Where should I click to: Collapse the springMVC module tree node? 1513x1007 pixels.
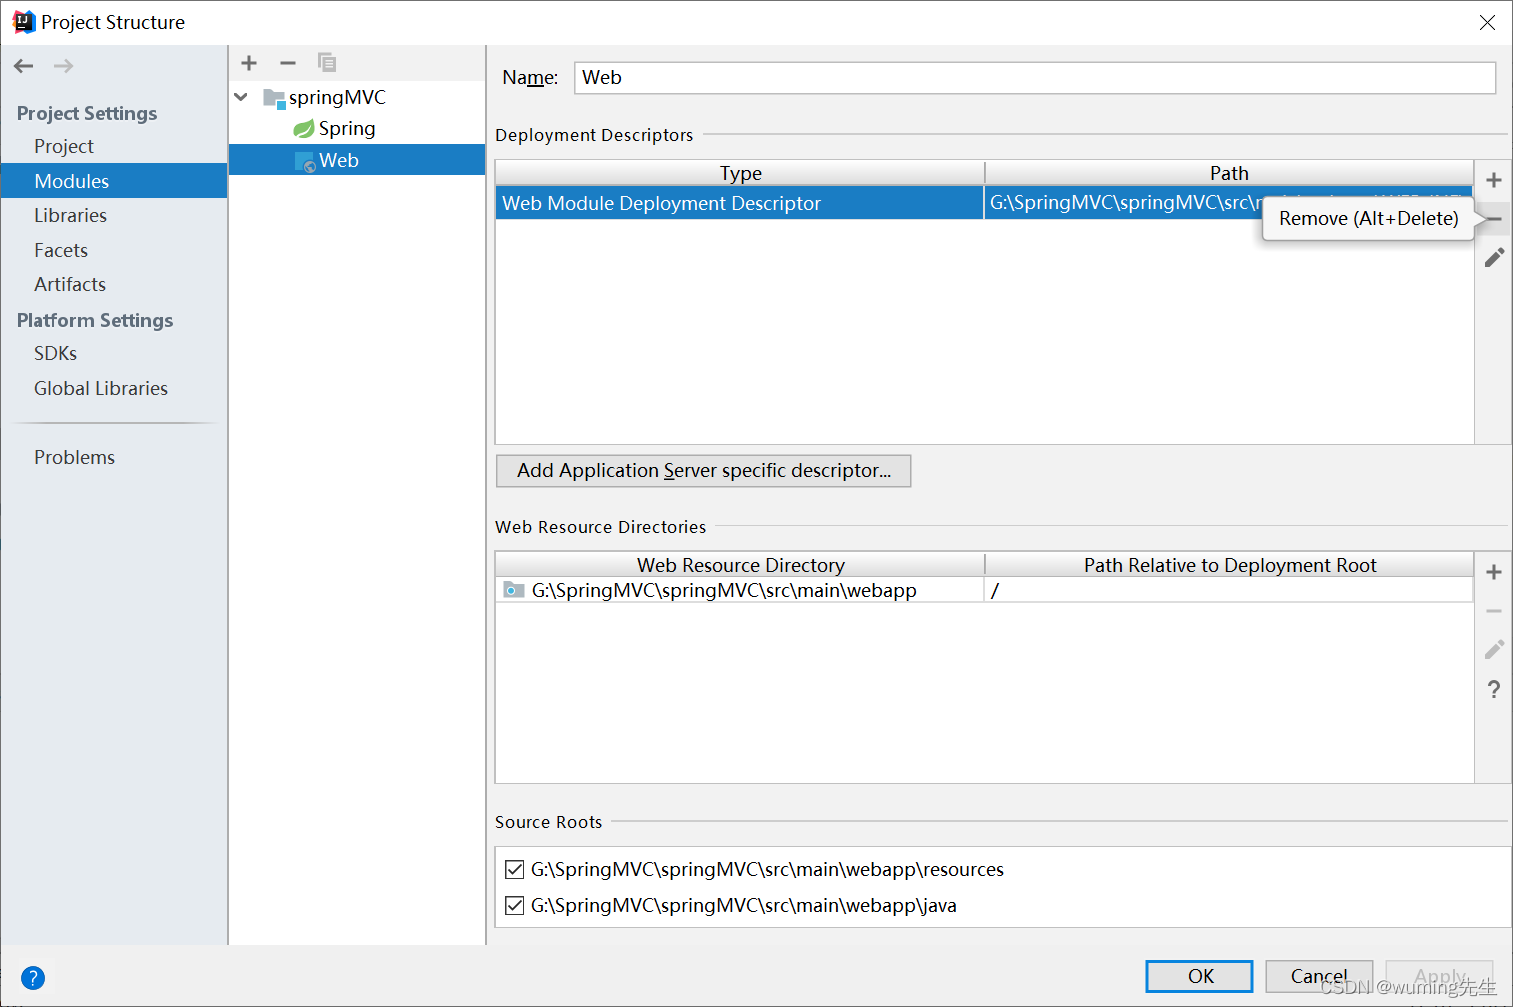[x=241, y=97]
